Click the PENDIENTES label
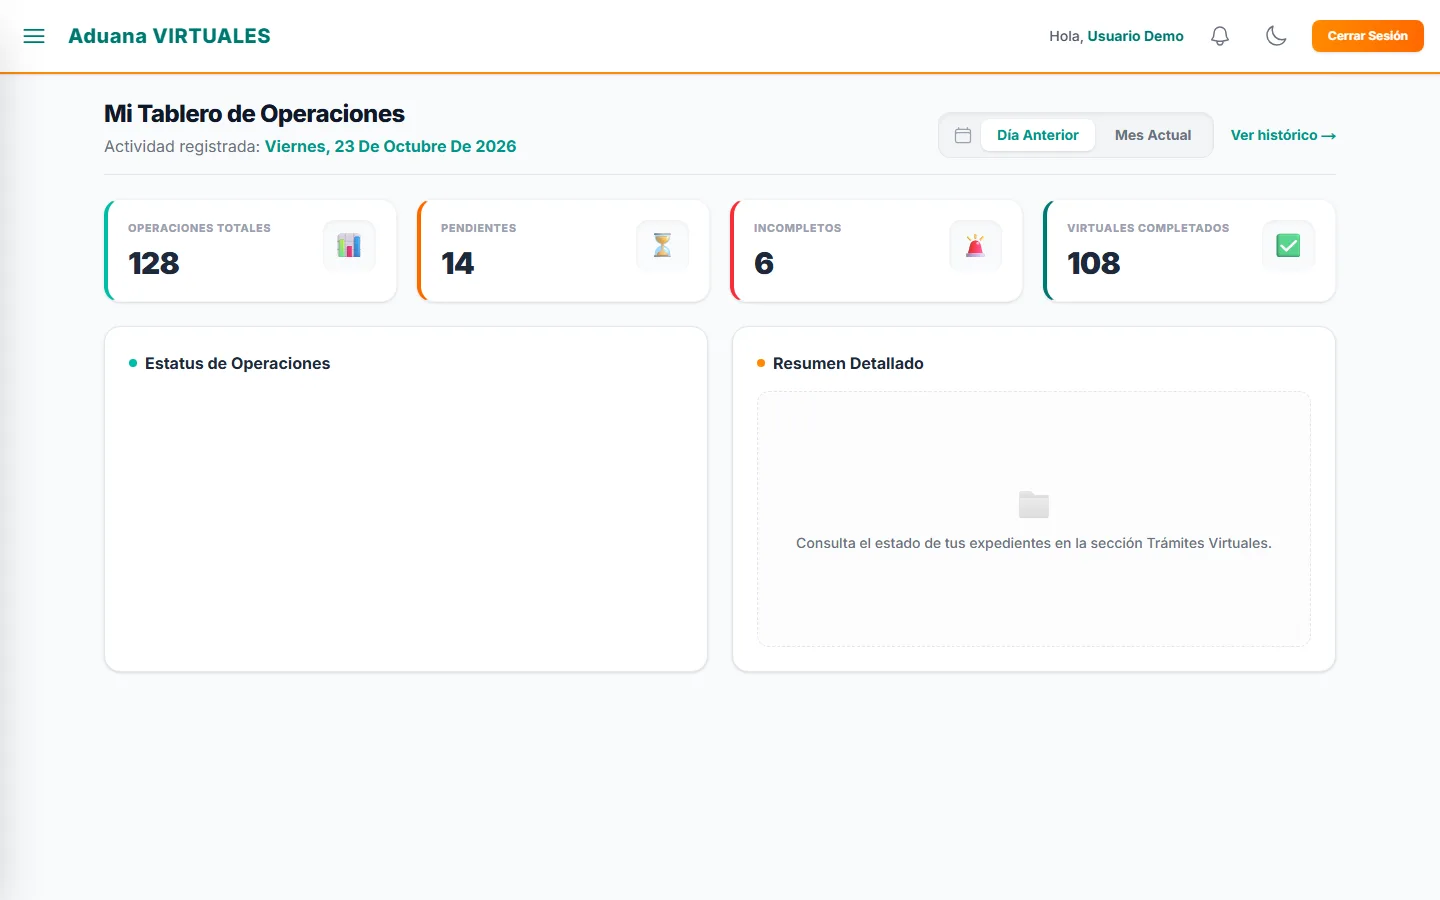This screenshot has height=900, width=1440. 479,228
